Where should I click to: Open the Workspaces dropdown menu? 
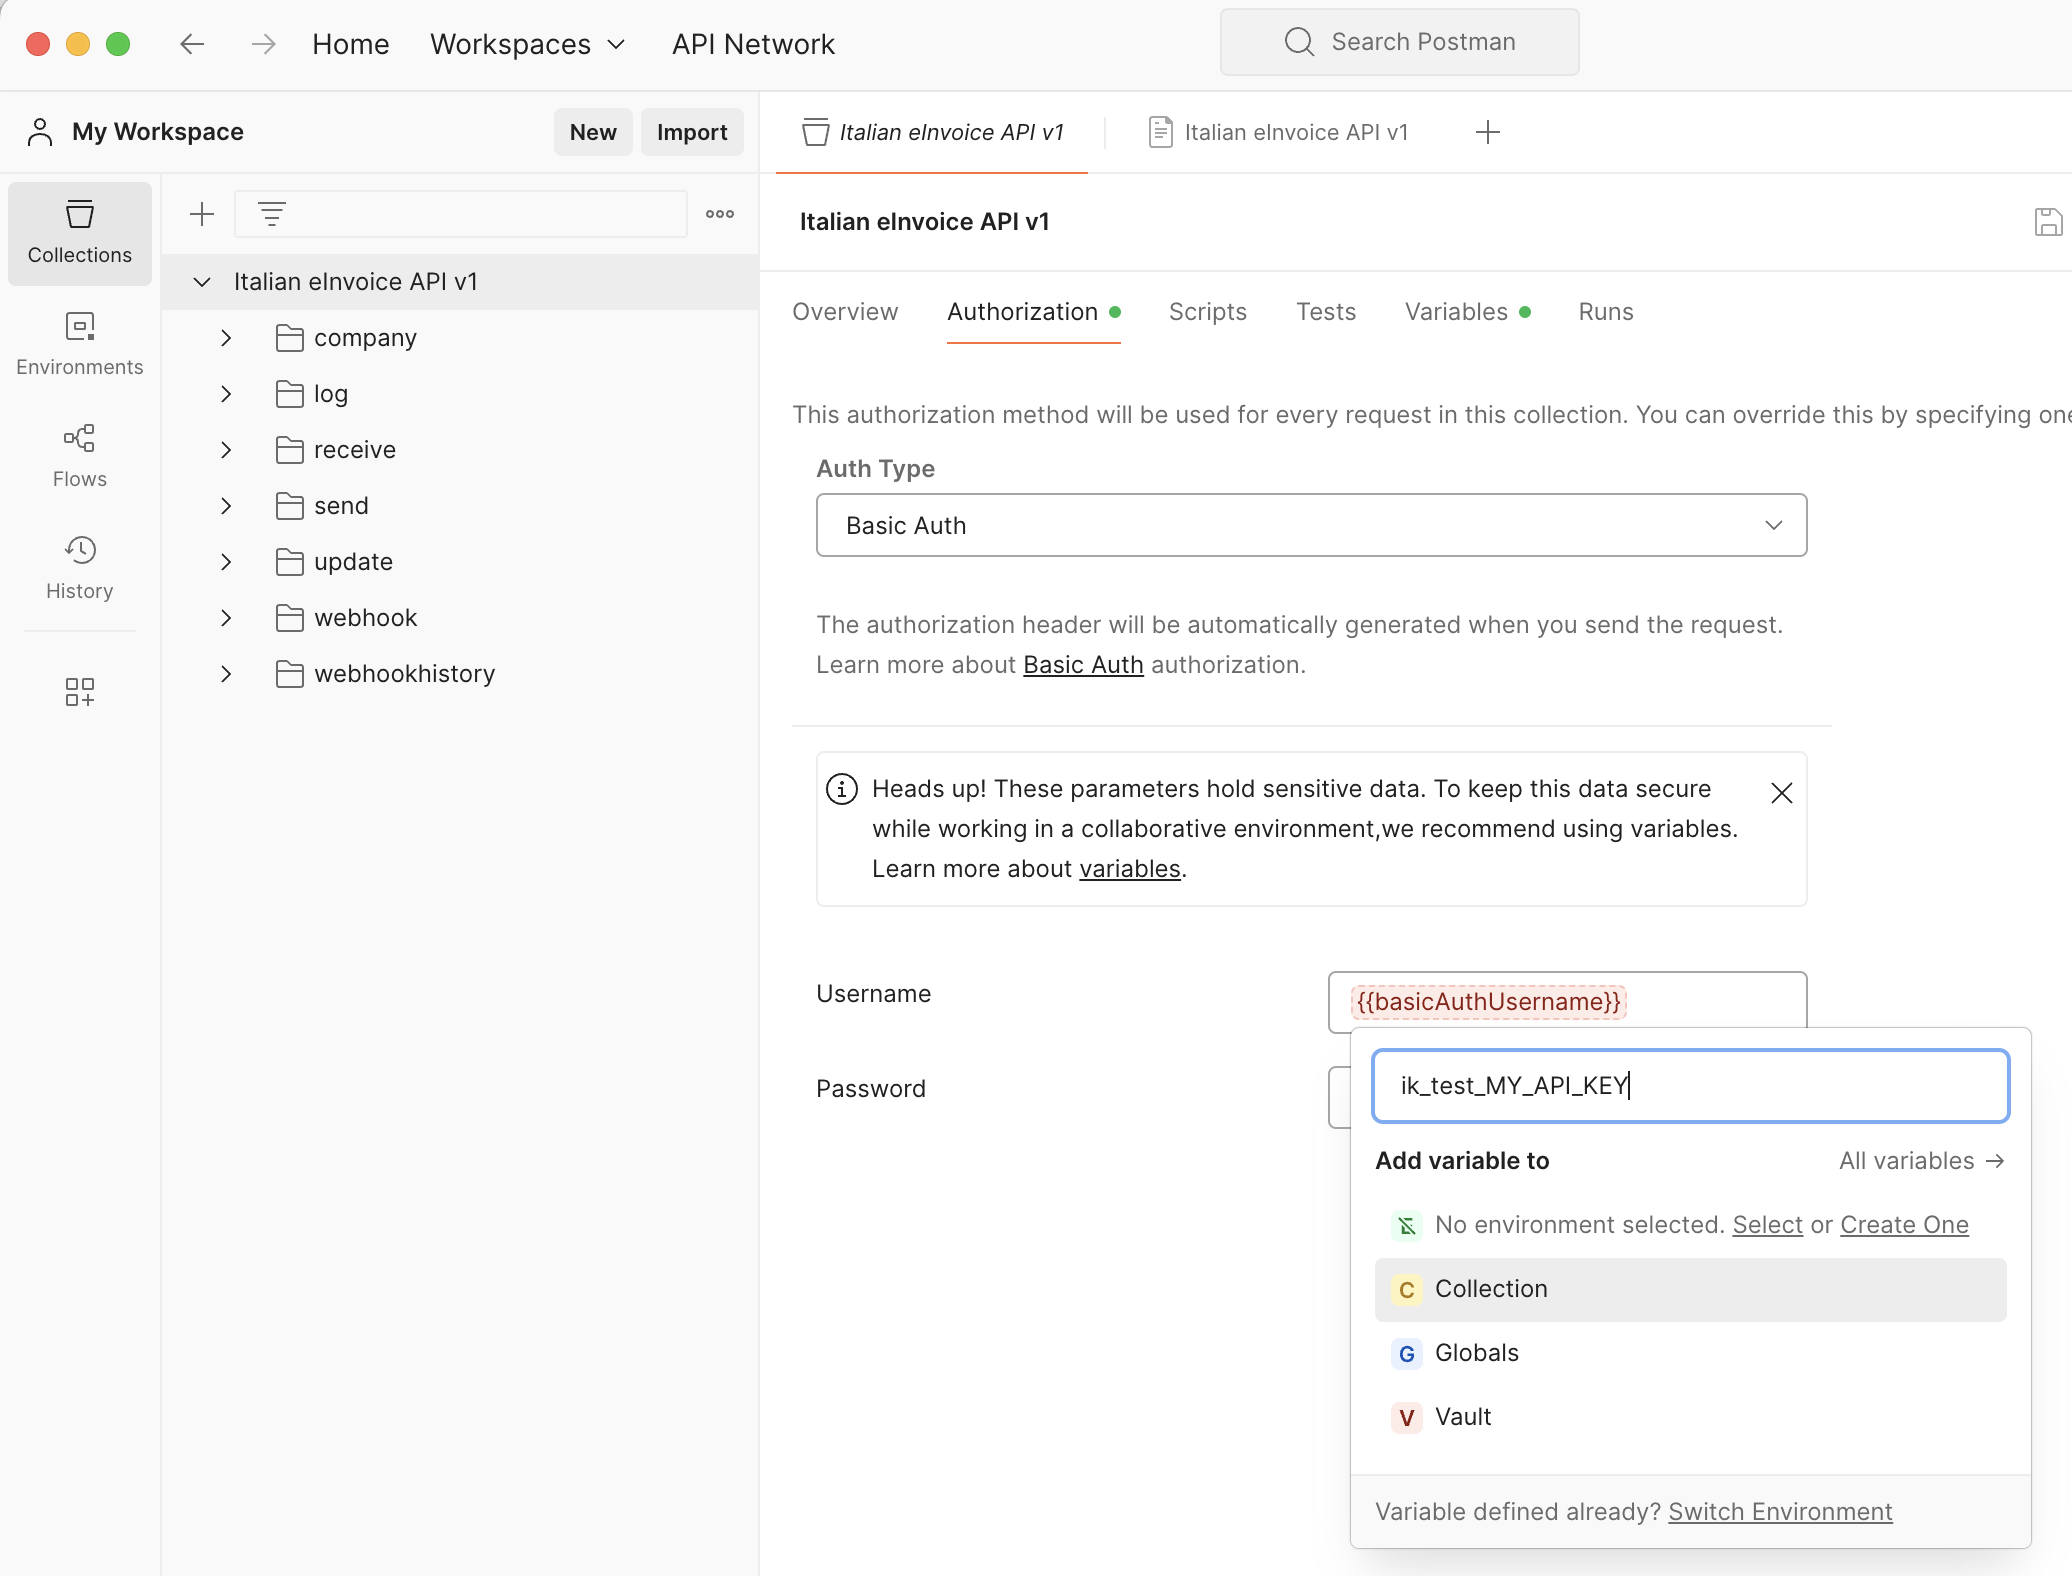[x=528, y=44]
